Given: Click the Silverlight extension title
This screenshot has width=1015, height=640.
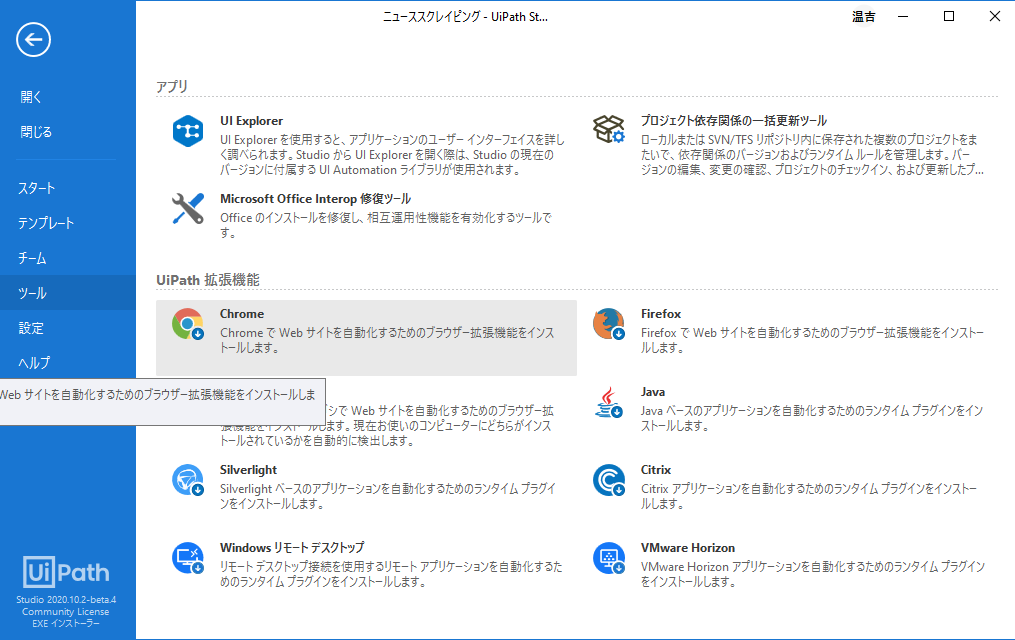Looking at the screenshot, I should [x=248, y=470].
